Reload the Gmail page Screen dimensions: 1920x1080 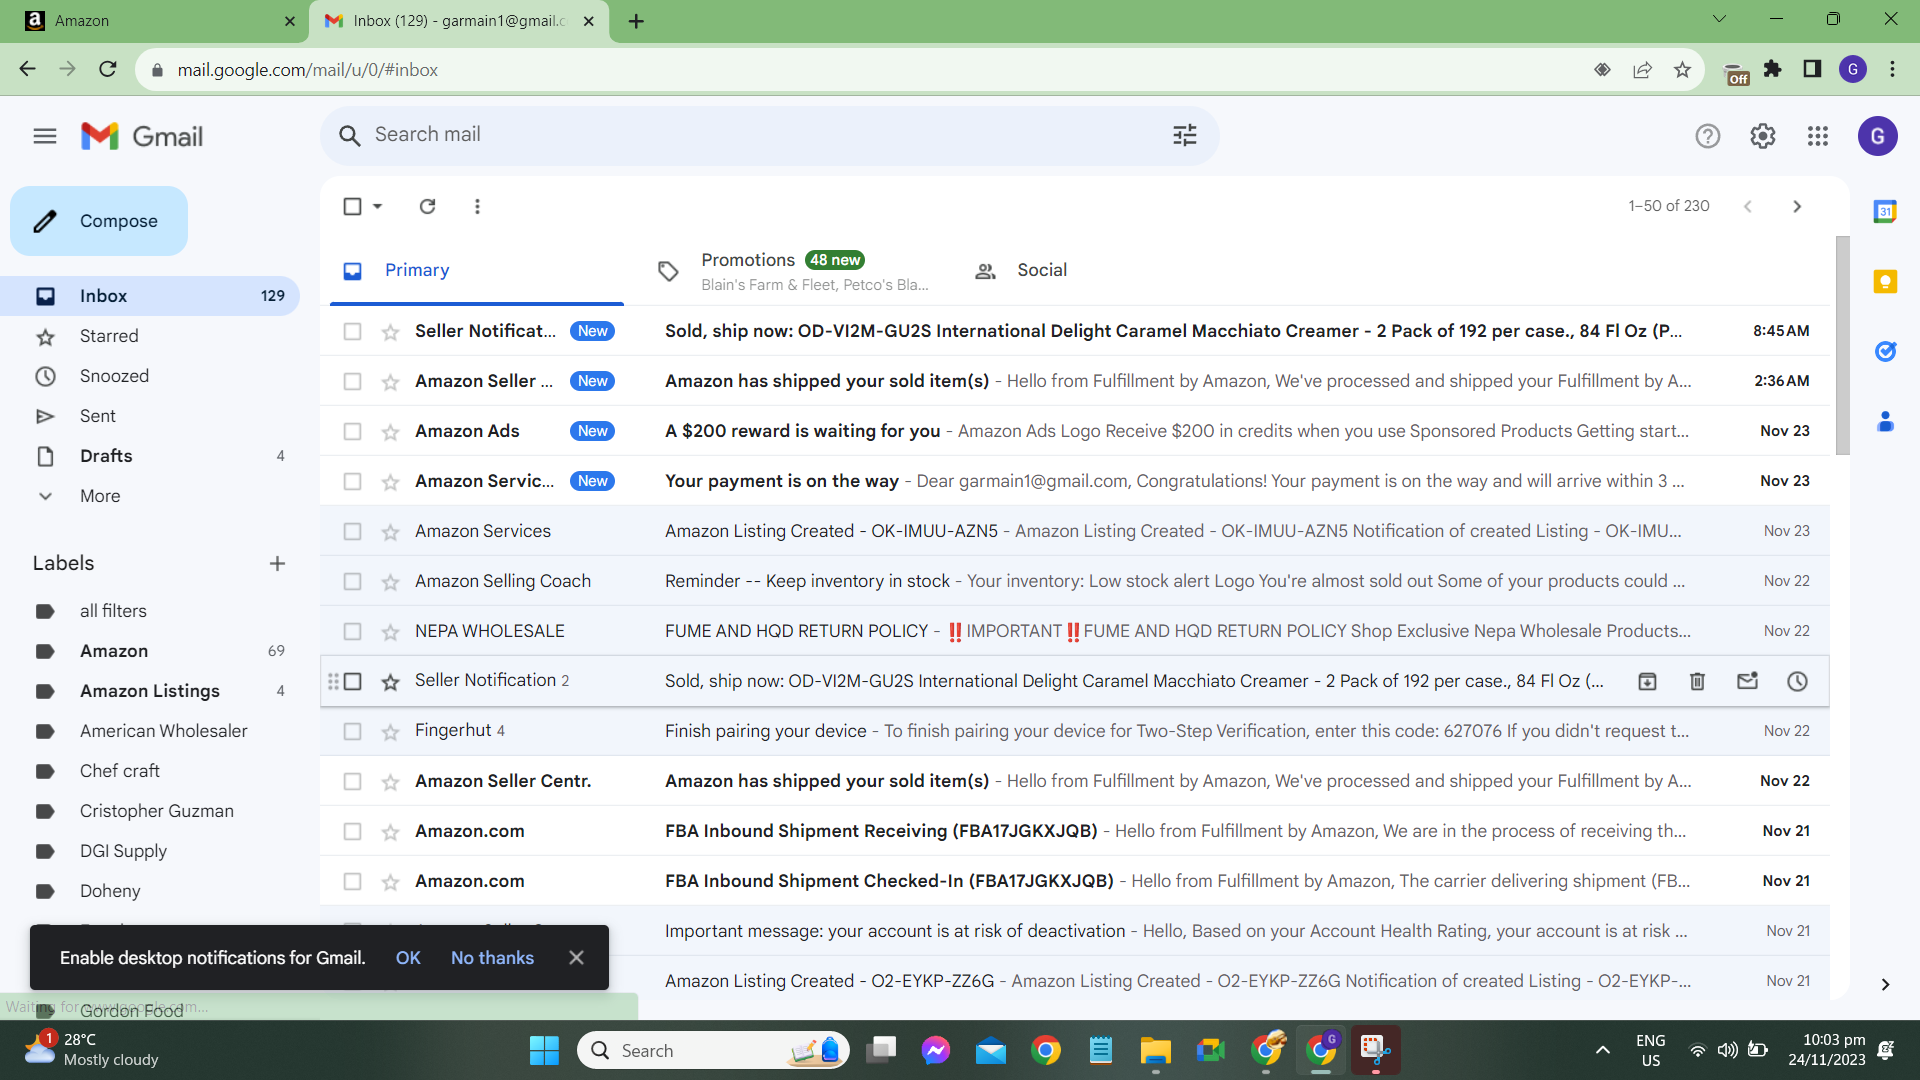[108, 69]
